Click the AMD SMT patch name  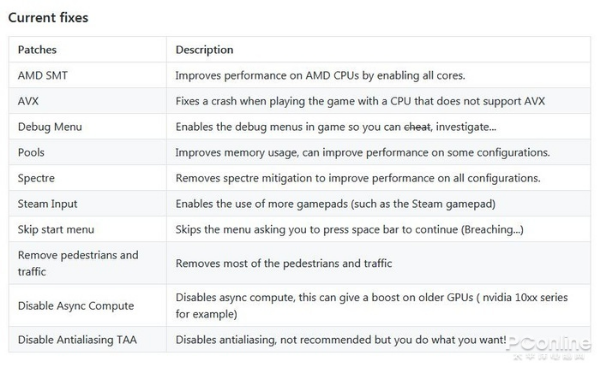click(42, 75)
